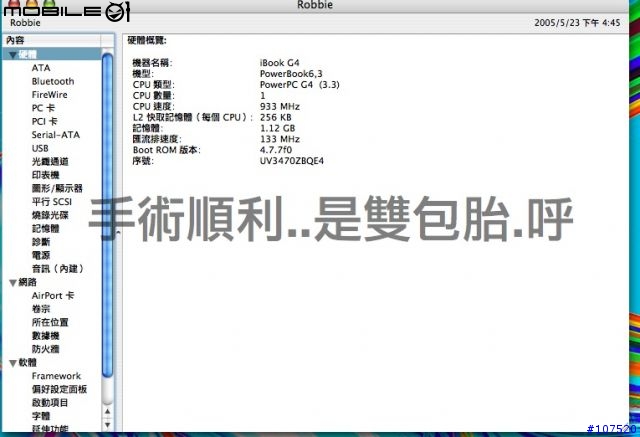The height and width of the screenshot is (437, 640).
Task: Select 字體 fonts entry
Action: point(41,416)
